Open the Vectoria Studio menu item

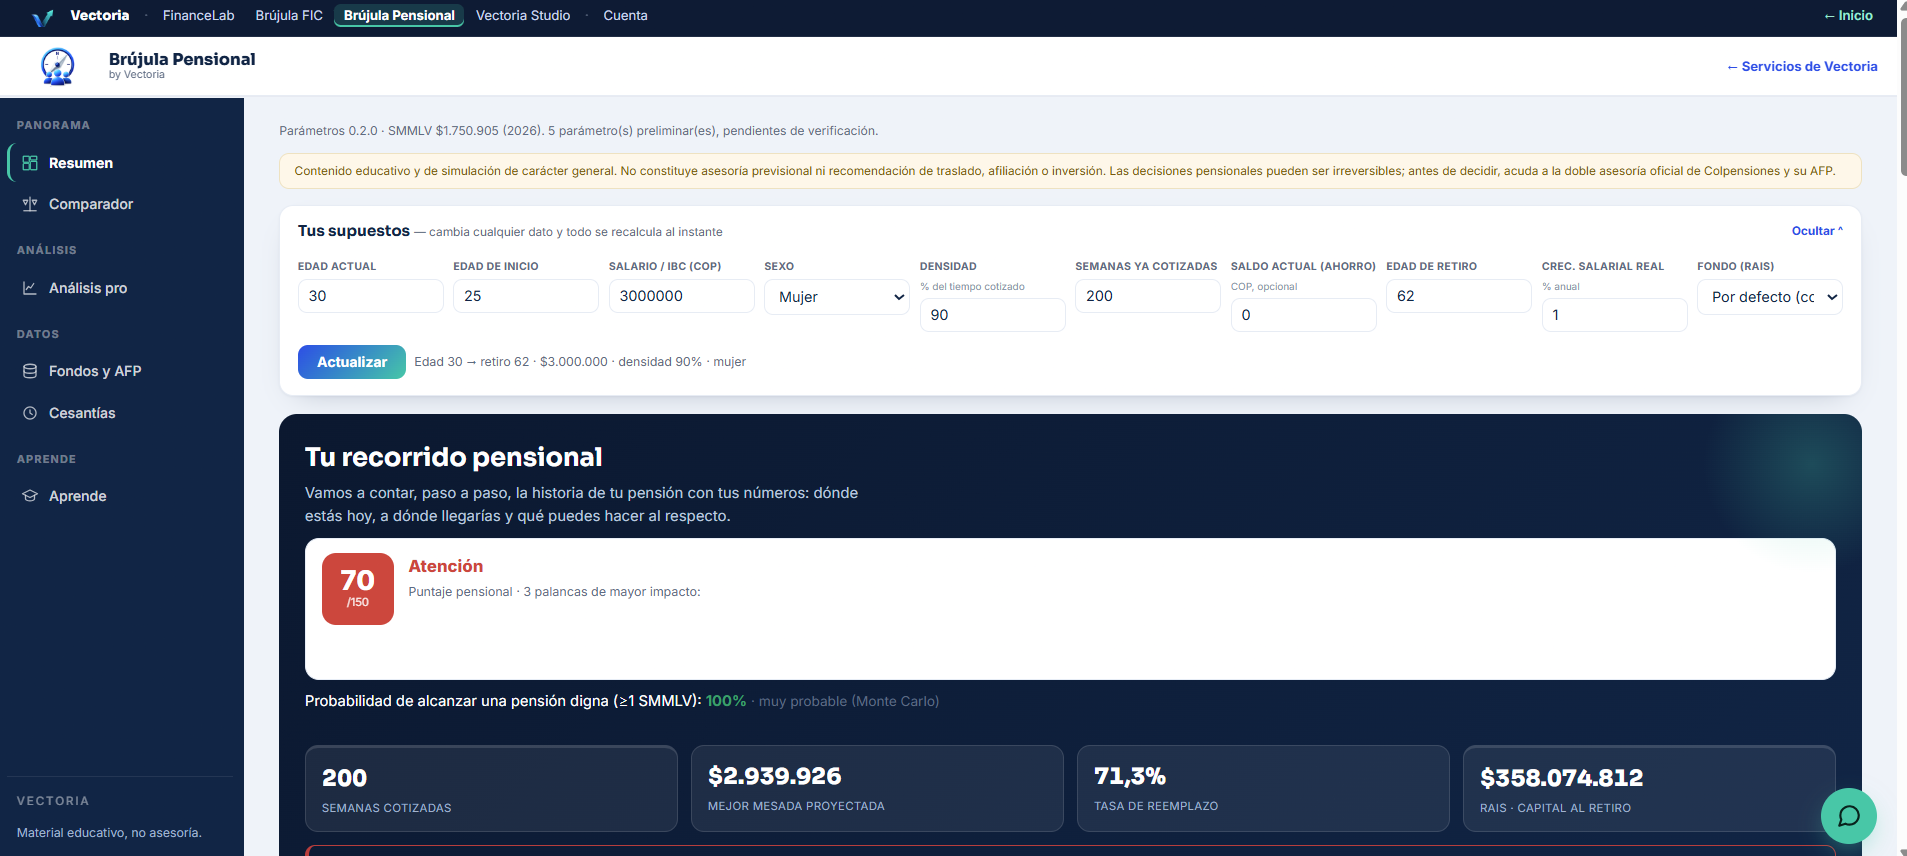pos(523,15)
